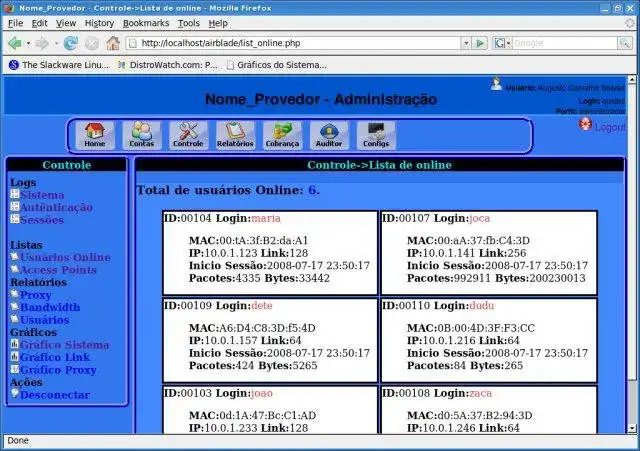Image resolution: width=640 pixels, height=451 pixels.
Task: Open the Configs monitor icon
Action: click(x=376, y=135)
